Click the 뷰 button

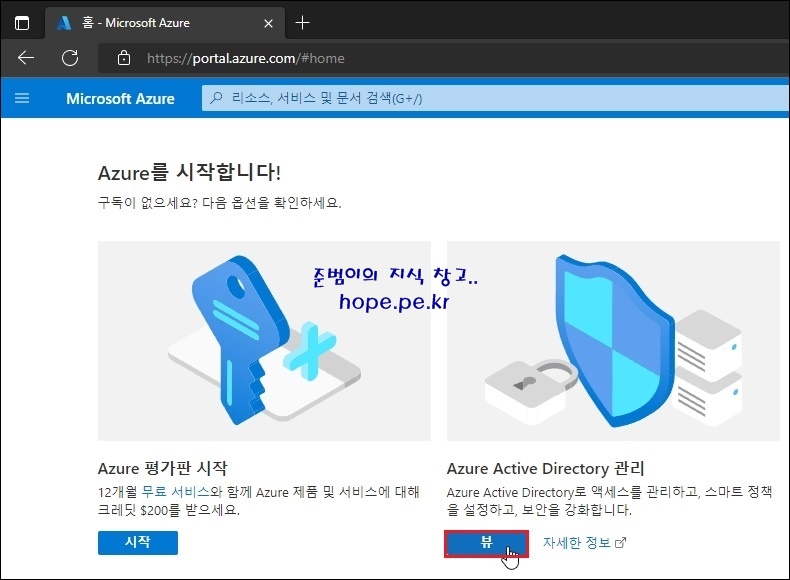click(x=486, y=543)
